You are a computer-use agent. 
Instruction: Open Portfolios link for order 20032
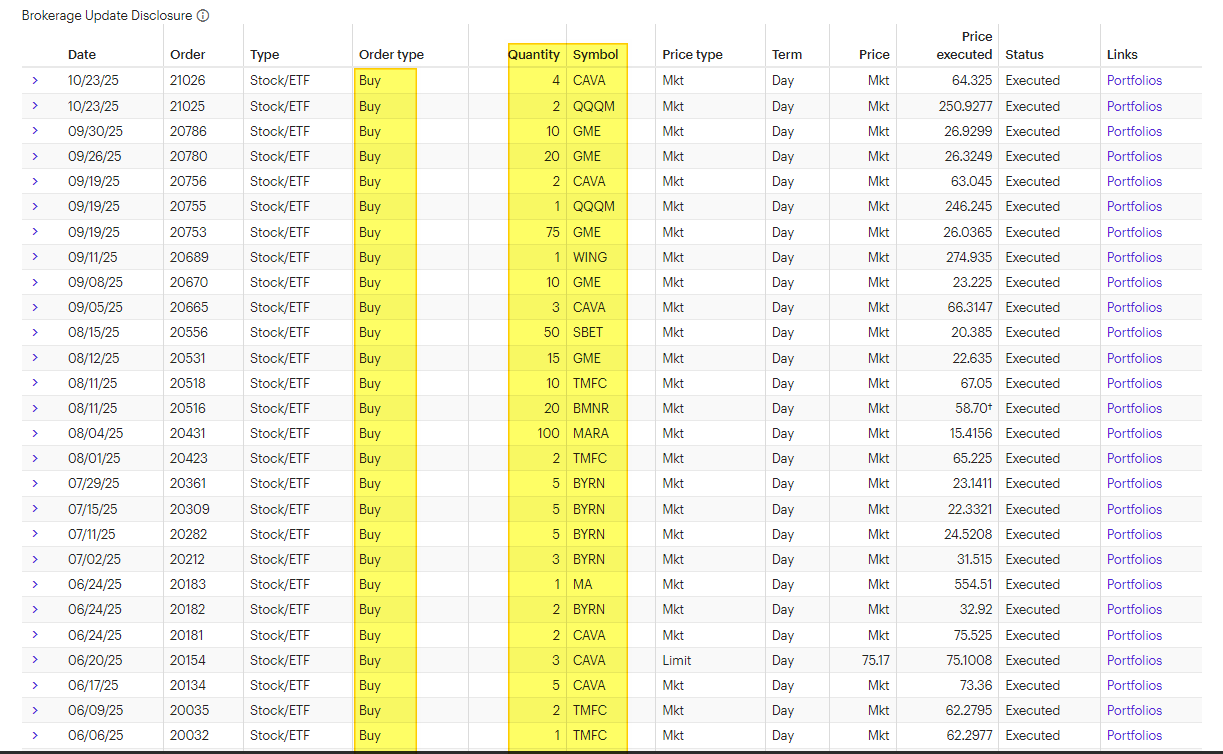(x=1134, y=735)
